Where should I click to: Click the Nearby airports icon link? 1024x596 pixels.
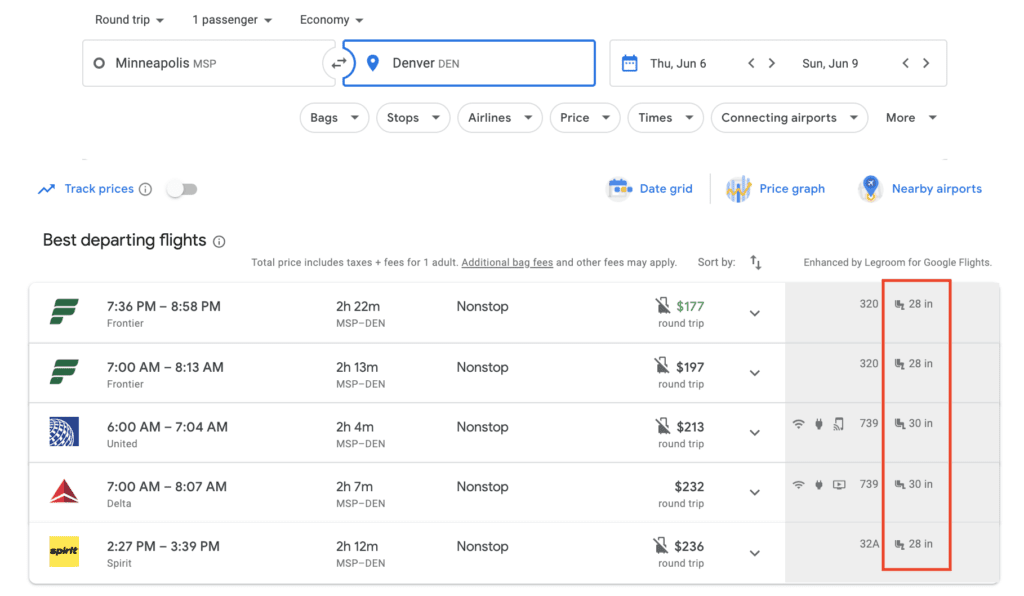(870, 189)
